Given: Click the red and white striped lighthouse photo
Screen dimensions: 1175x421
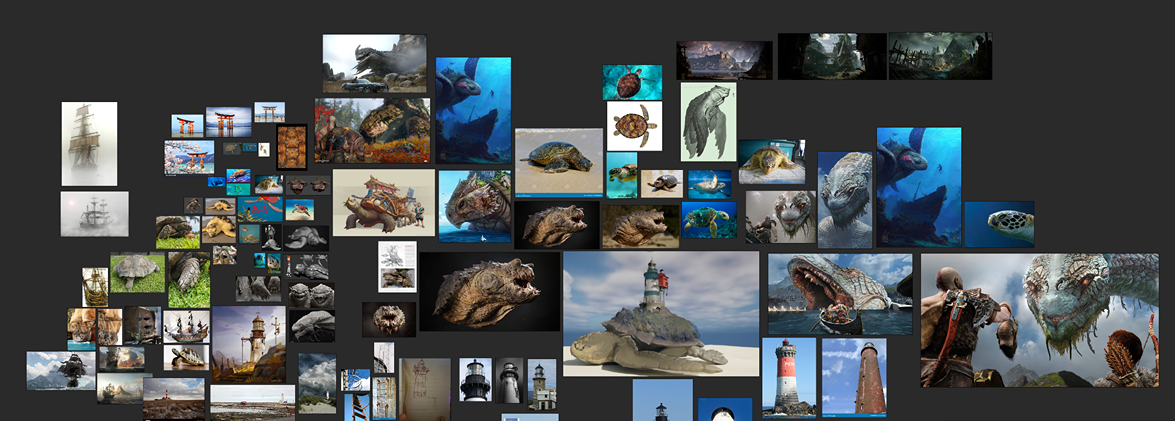Looking at the screenshot, I should 788,378.
